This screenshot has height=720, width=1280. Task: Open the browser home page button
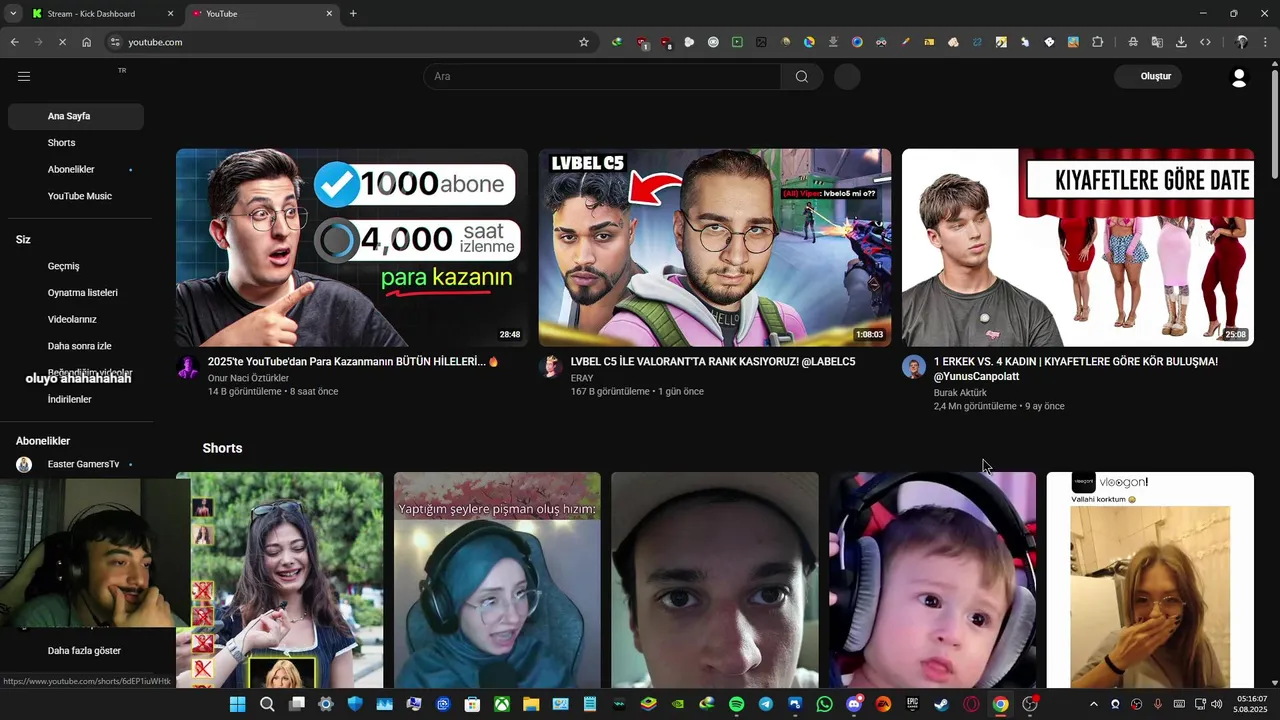pos(86,42)
